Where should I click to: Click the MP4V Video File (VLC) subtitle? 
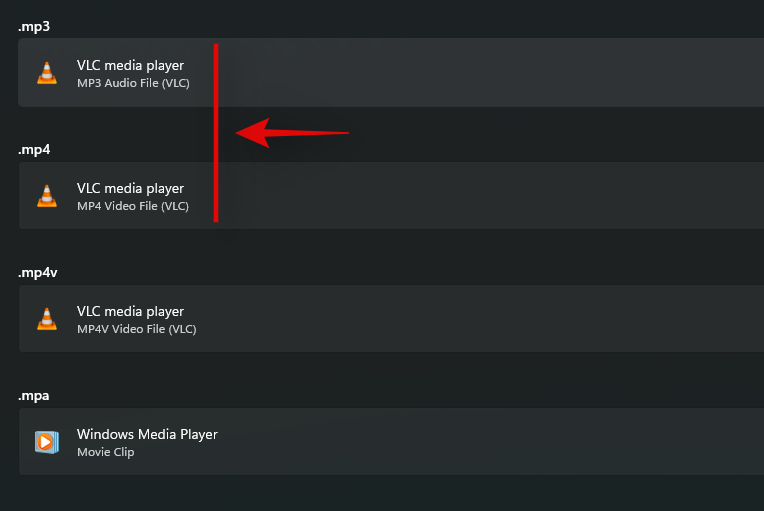coord(136,329)
